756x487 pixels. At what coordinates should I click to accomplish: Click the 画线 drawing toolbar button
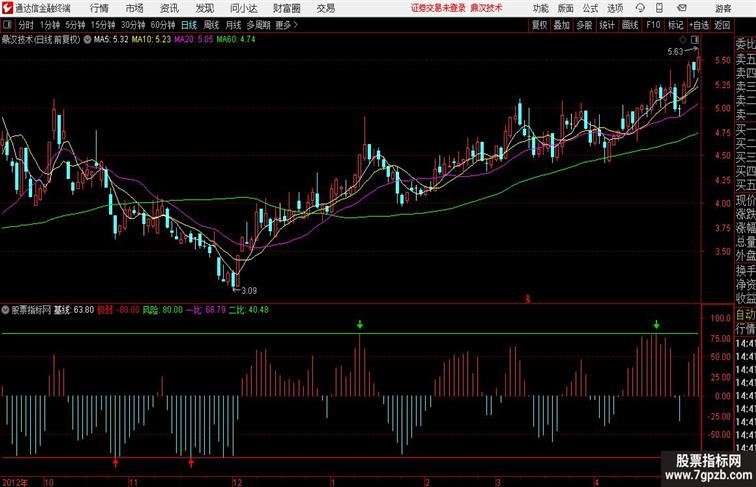[630, 25]
